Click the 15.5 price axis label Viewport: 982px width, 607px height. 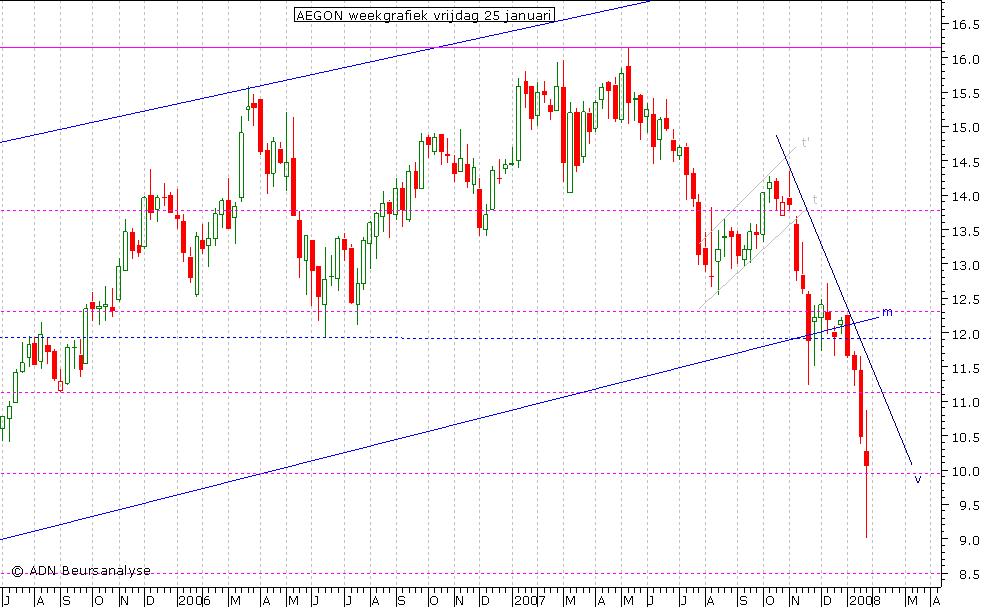pos(965,94)
